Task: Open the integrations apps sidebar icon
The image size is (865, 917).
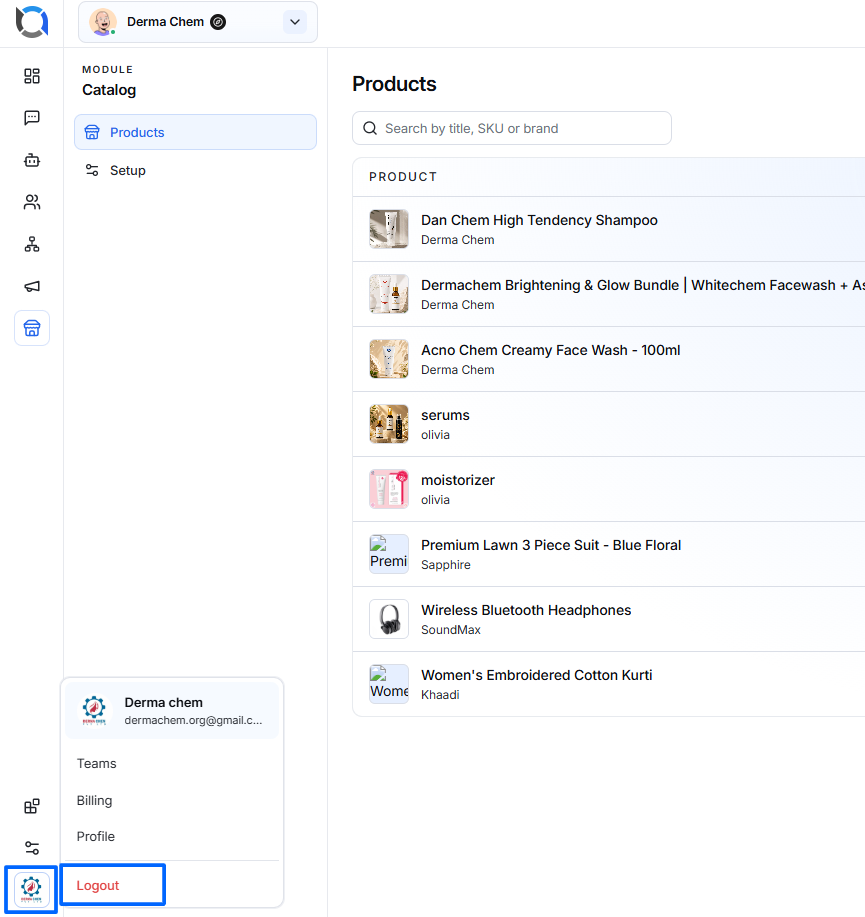Action: [x=32, y=806]
